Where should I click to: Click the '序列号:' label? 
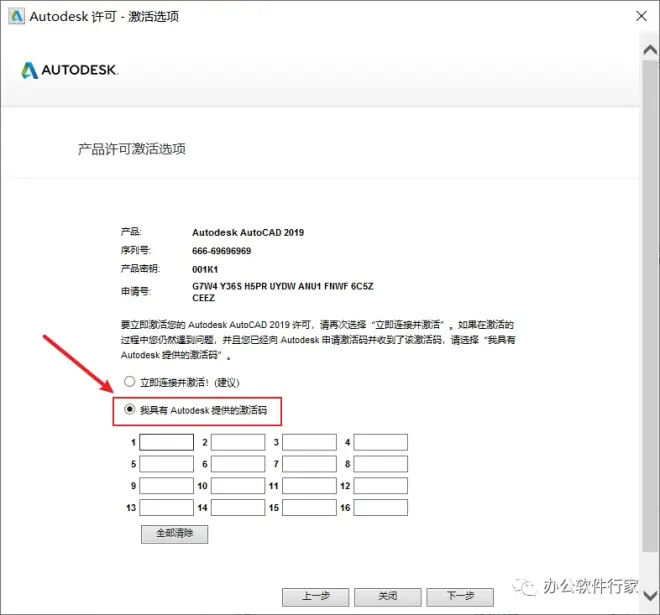click(136, 250)
